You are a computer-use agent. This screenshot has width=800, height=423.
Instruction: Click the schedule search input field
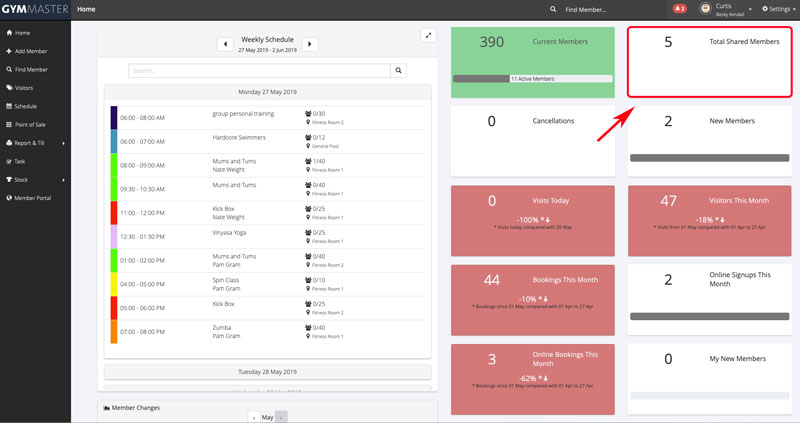click(259, 71)
